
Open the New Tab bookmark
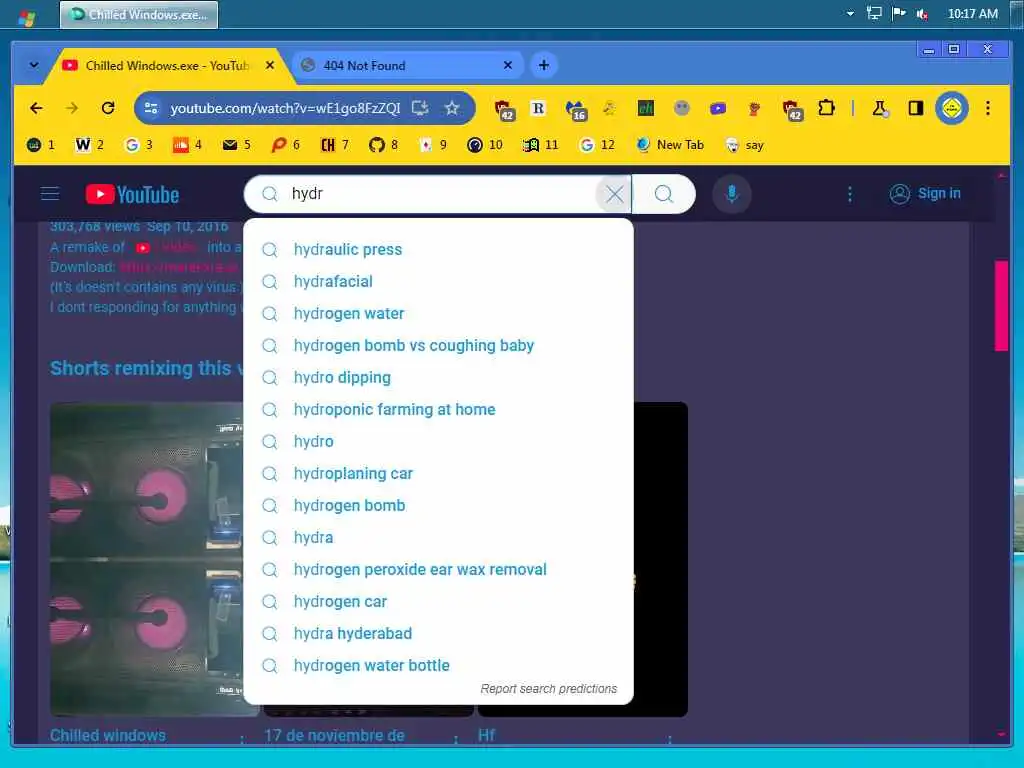point(671,145)
